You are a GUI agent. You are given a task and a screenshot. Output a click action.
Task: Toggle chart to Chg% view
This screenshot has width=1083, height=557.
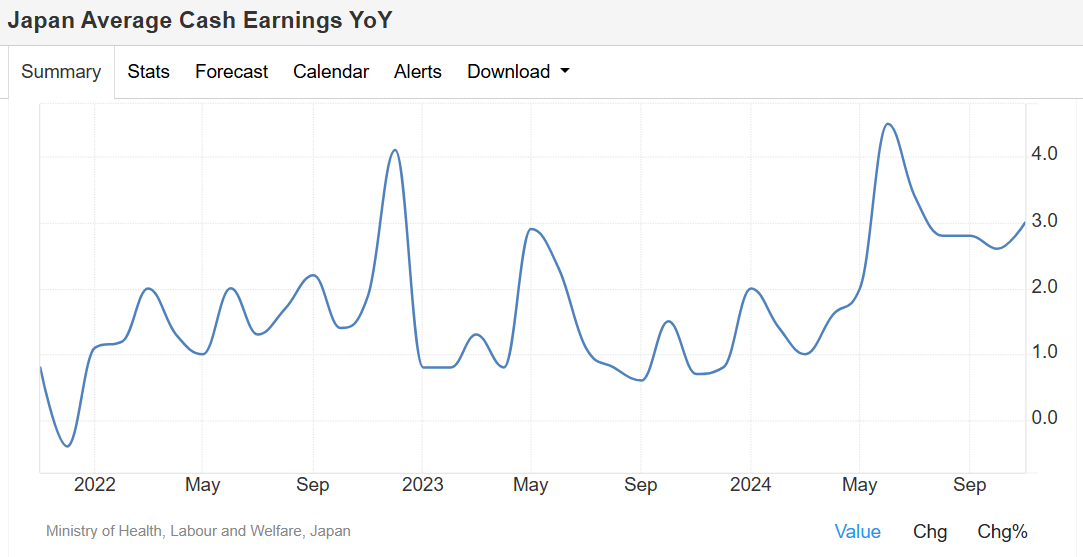[1002, 532]
